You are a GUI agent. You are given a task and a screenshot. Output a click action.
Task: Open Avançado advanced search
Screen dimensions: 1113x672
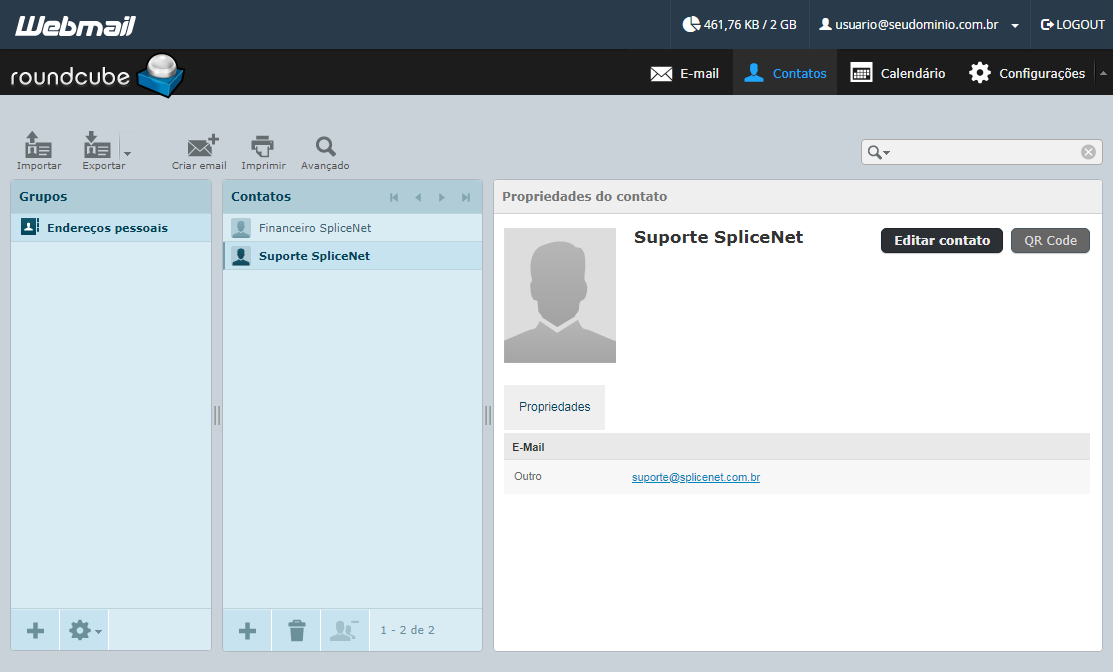325,150
